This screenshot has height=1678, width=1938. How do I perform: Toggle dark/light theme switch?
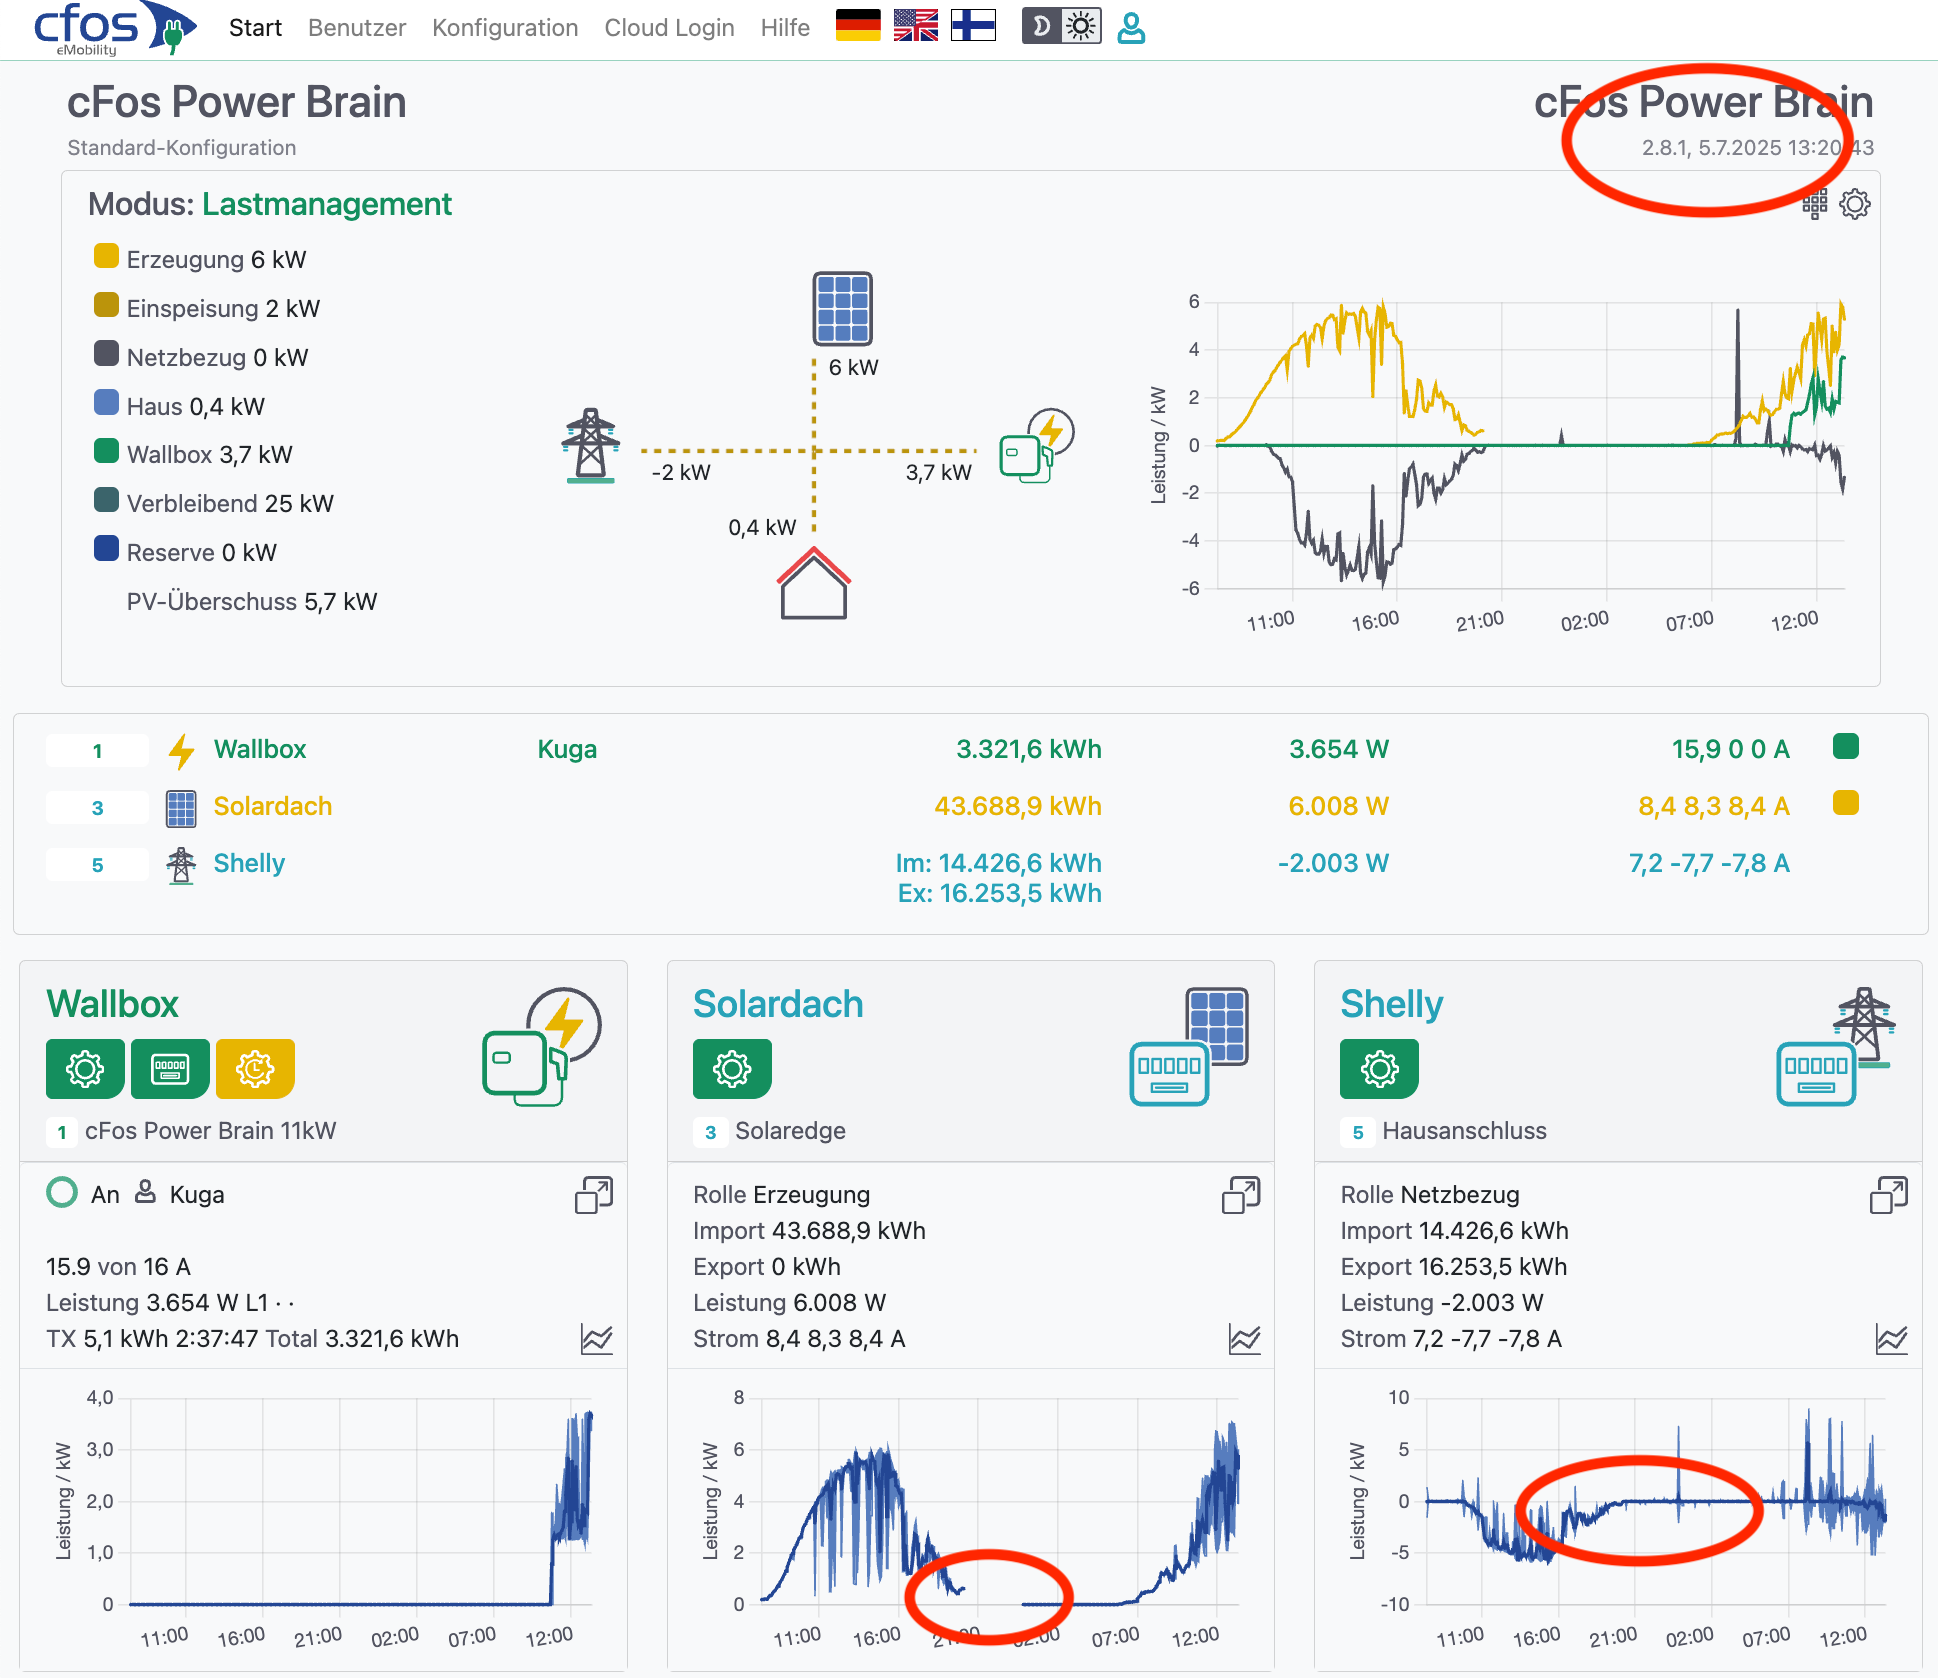coord(1061,26)
